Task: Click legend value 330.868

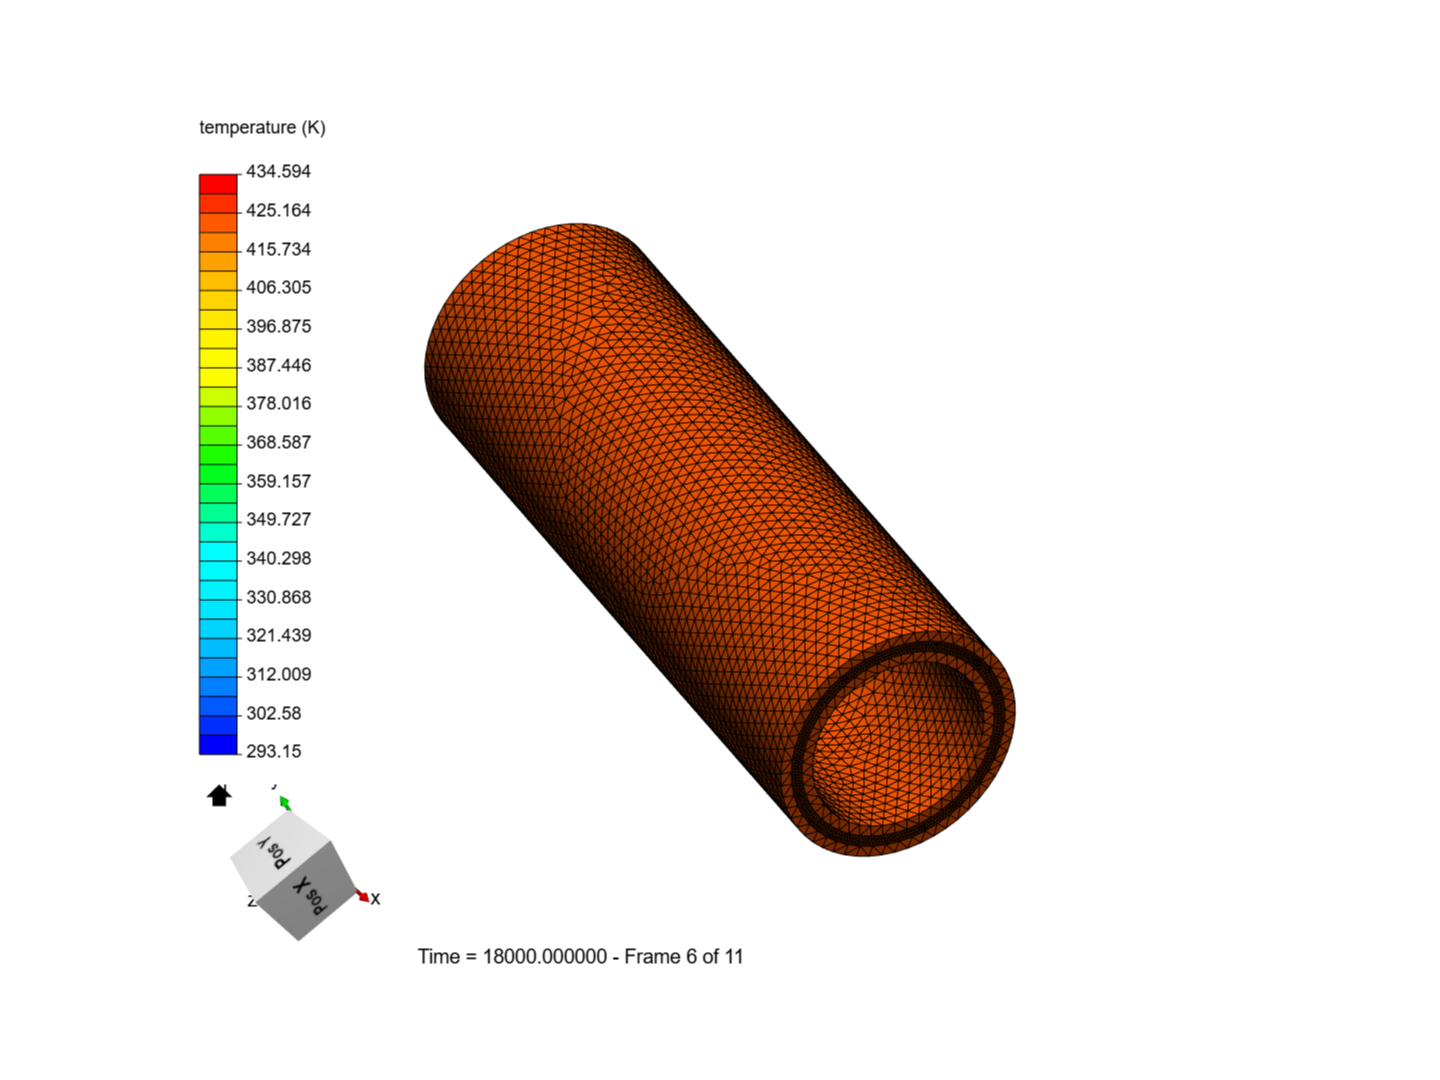Action: [279, 597]
